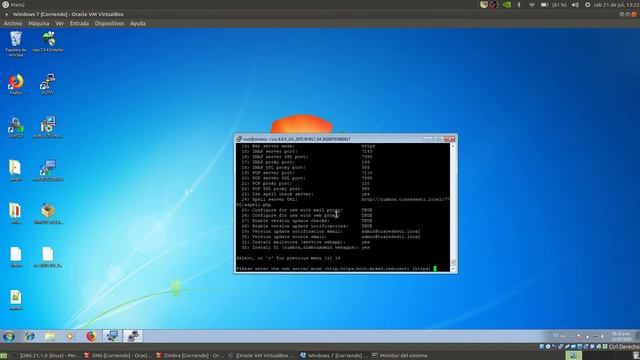This screenshot has height=360, width=640.
Task: Open the Windows Start menu orb
Action: coord(9,336)
